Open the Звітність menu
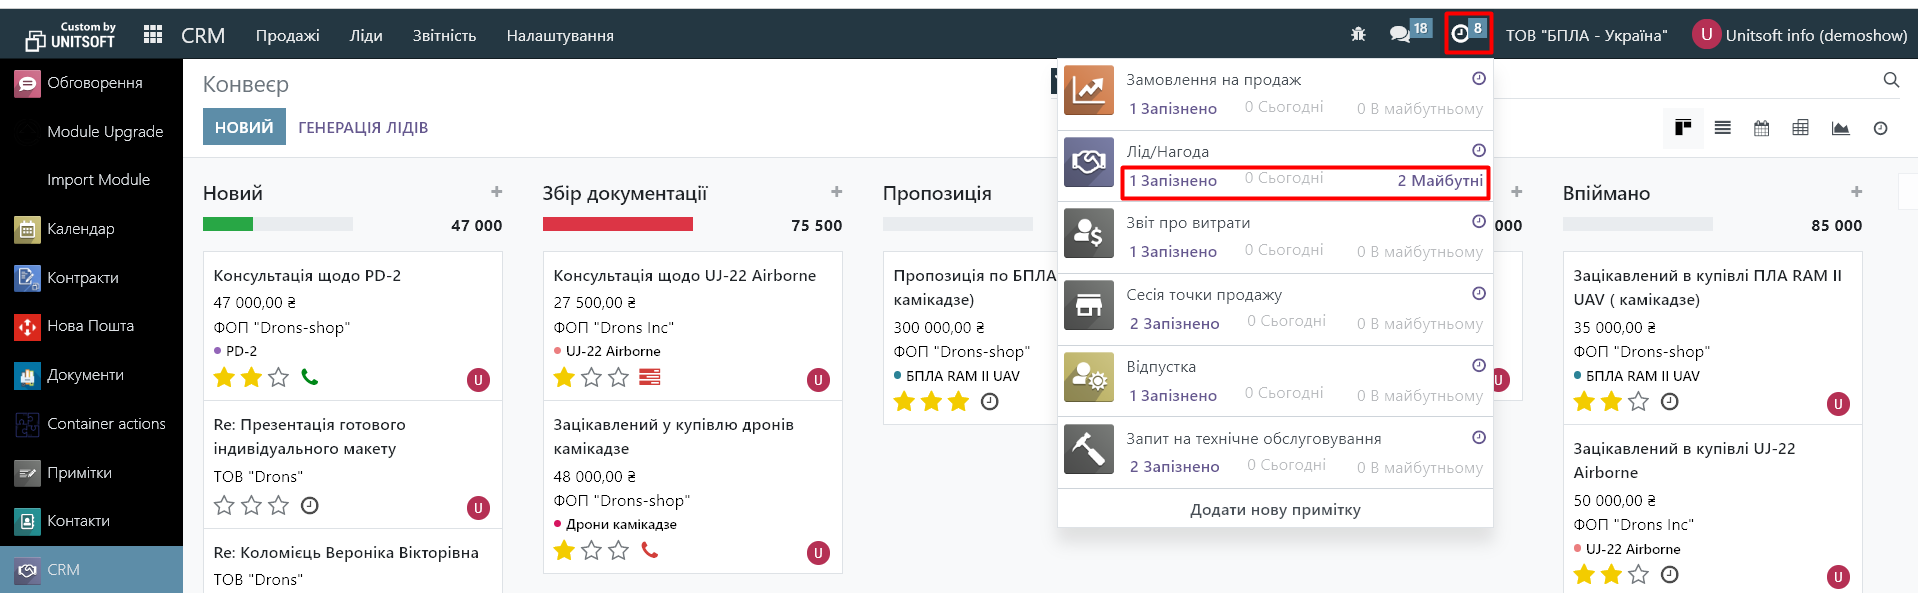 444,35
